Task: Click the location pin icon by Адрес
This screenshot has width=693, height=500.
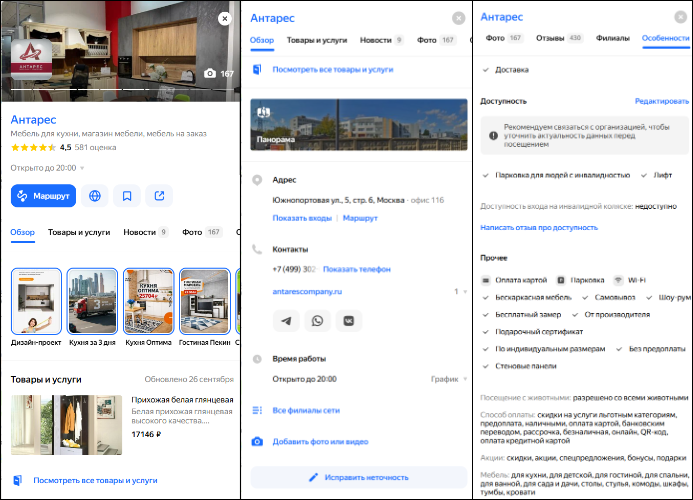Action: coord(257,180)
